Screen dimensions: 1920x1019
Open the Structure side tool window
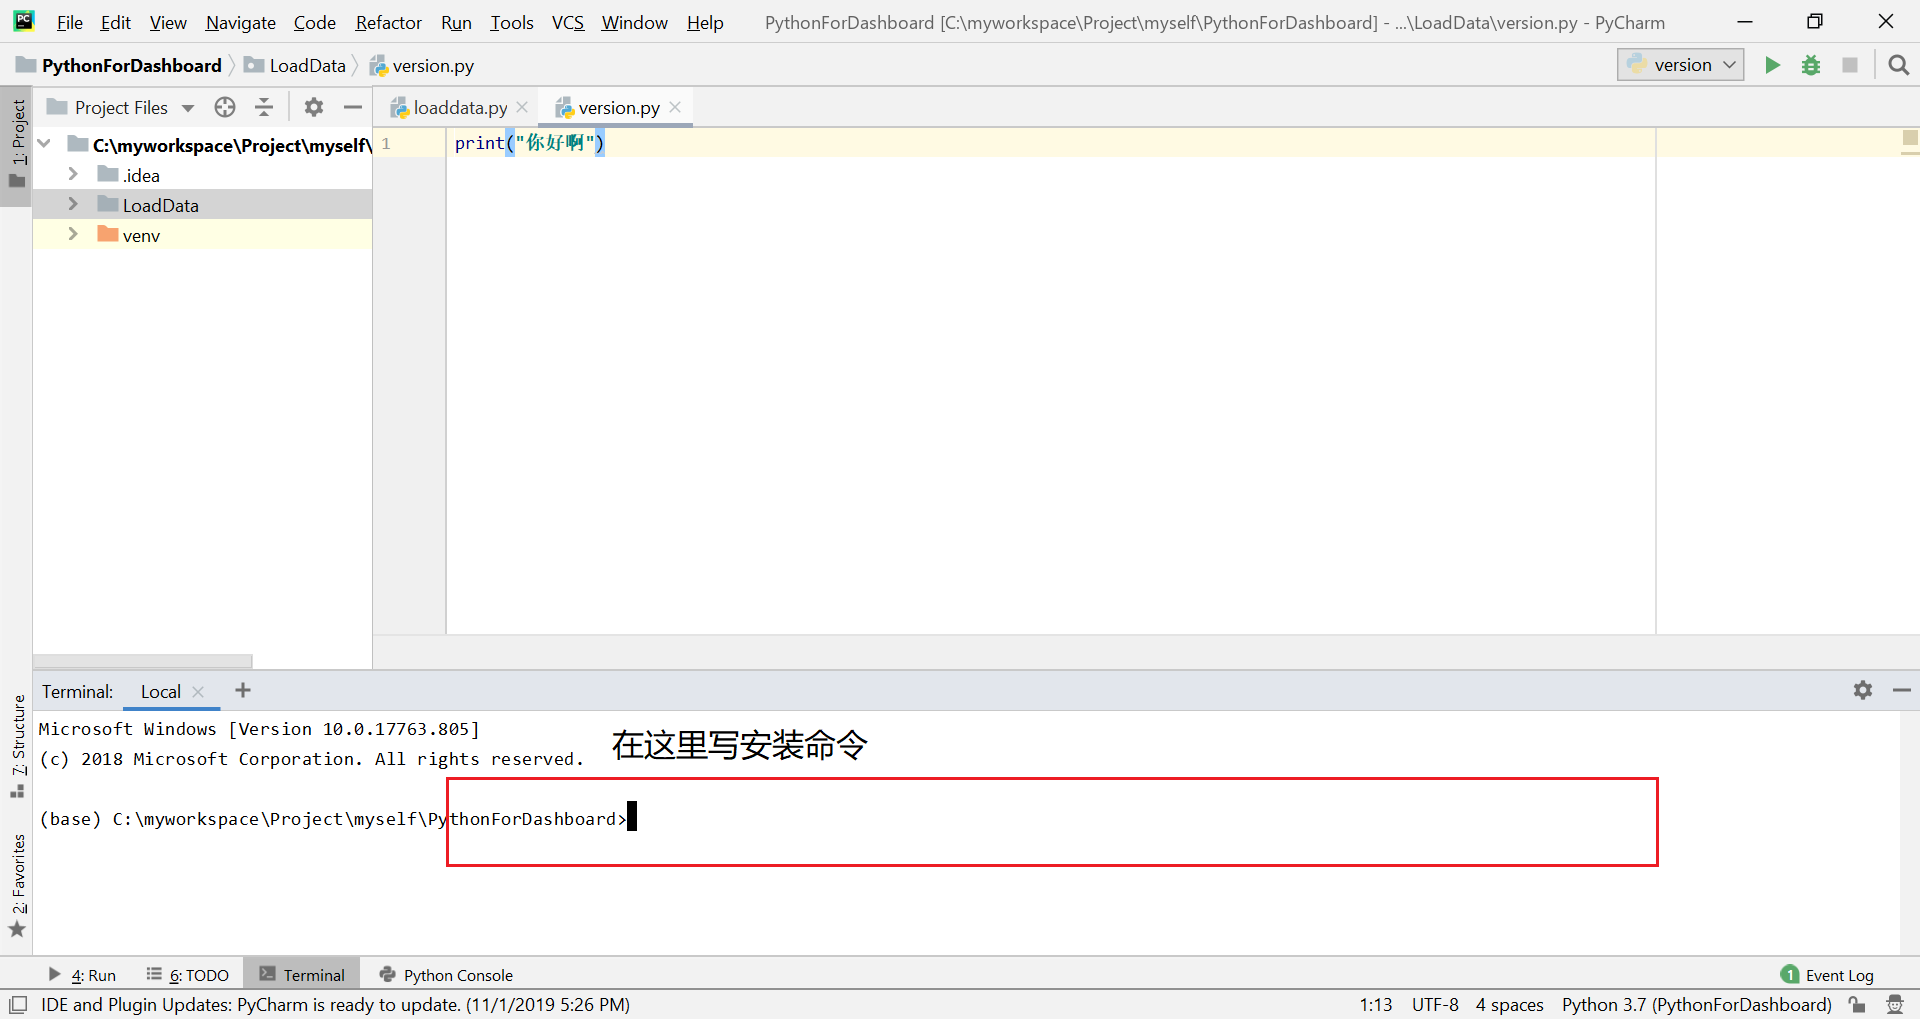tap(18, 745)
